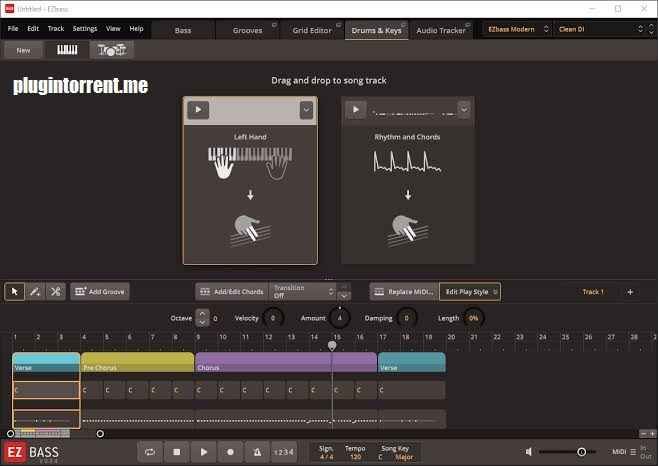658x466 pixels.
Task: Open Left Hand card dropdown menu
Action: (306, 110)
